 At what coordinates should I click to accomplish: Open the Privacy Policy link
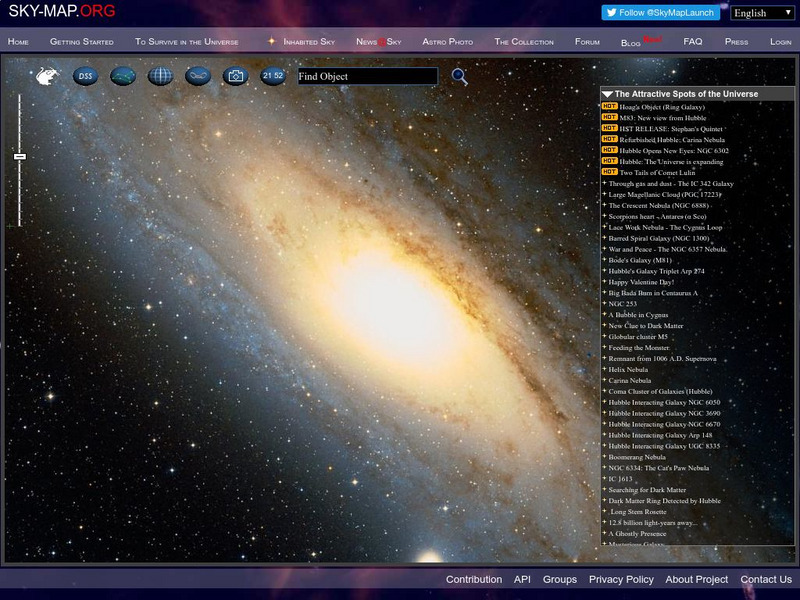[x=620, y=579]
